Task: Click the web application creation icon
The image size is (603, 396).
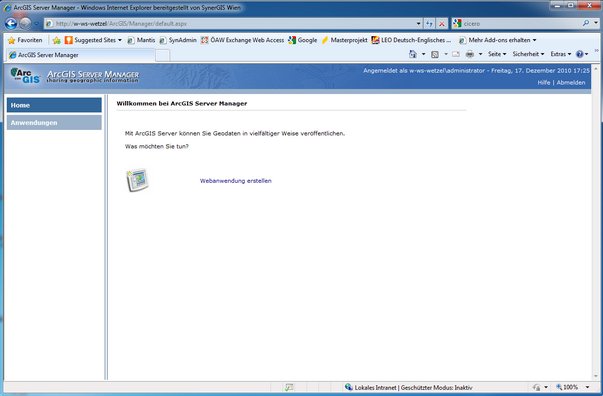Action: click(137, 180)
